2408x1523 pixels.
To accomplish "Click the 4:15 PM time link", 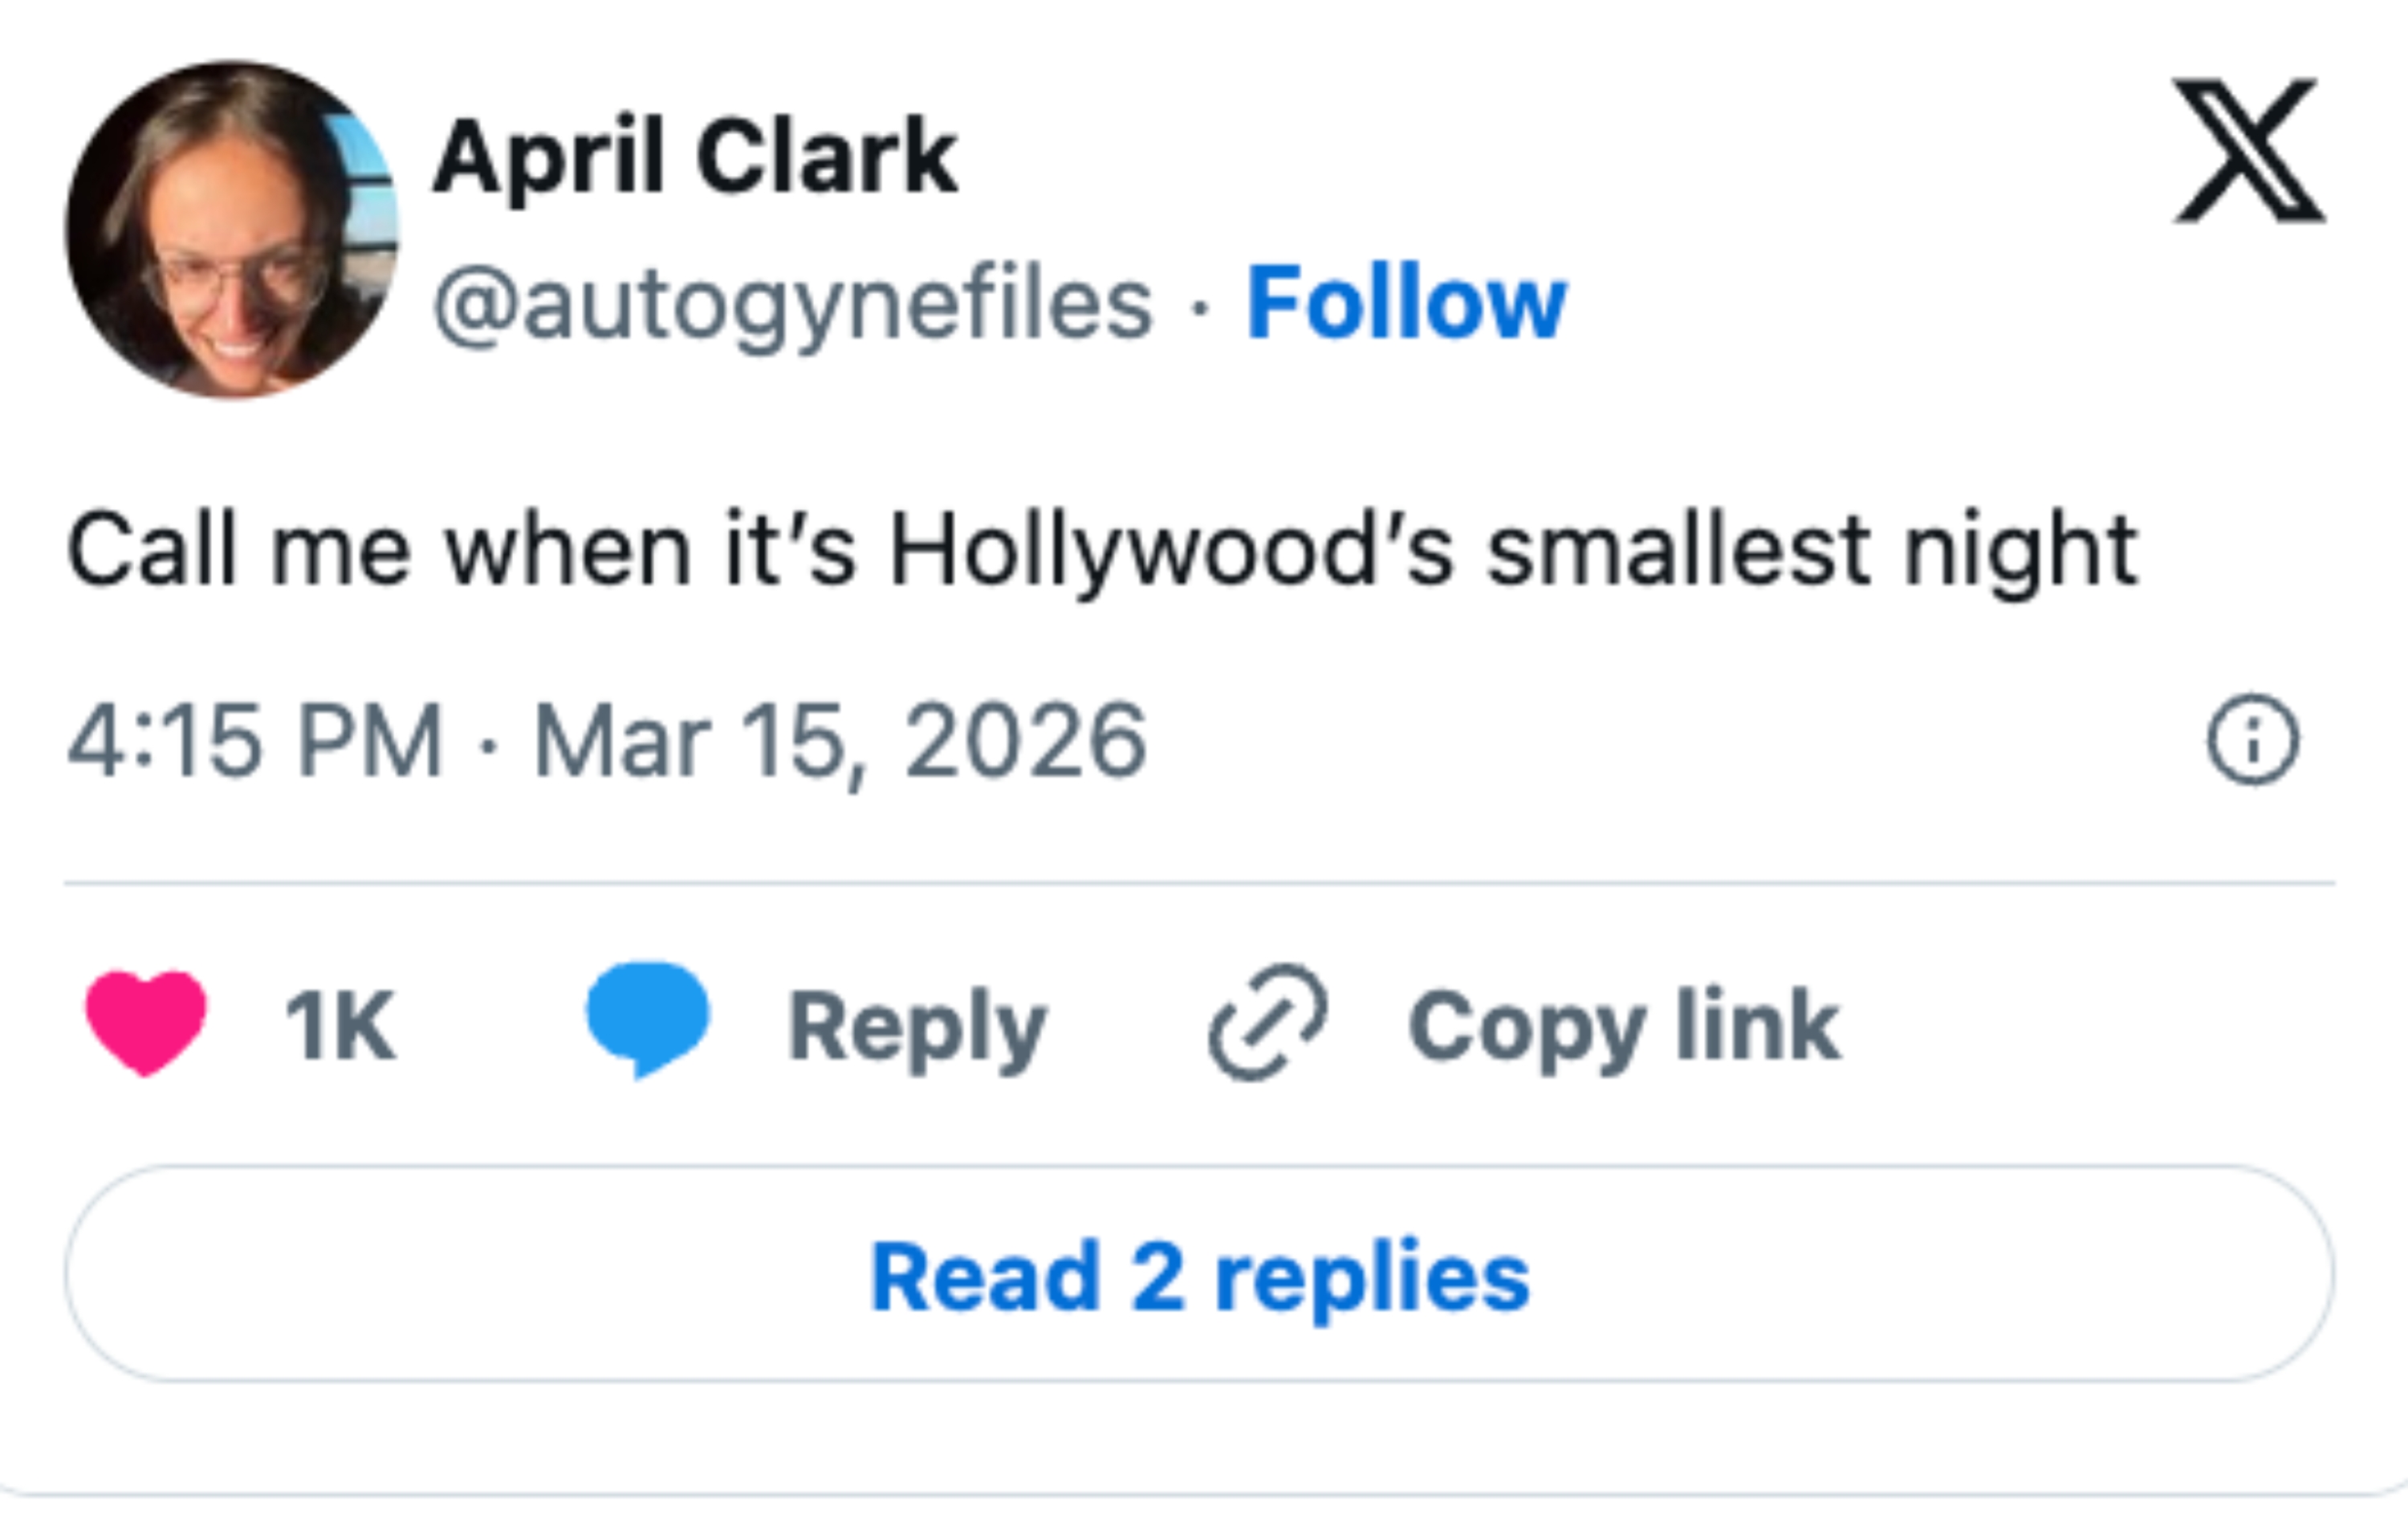I will 260,737.
